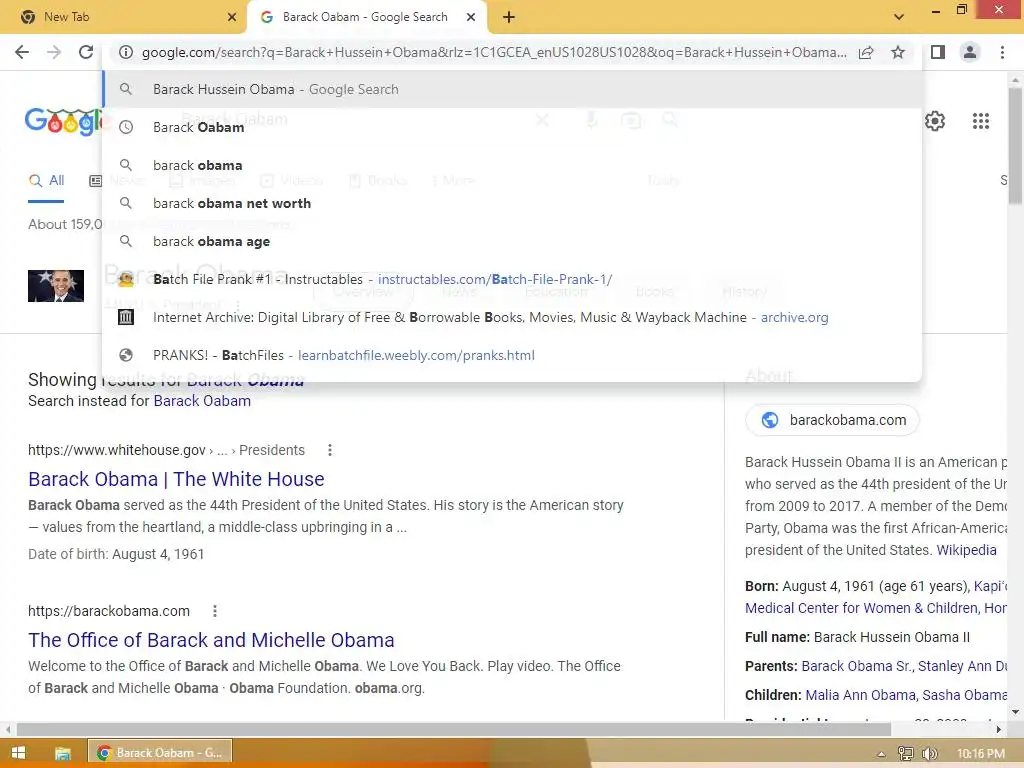Select the barack obama suggestion
This screenshot has width=1024, height=768.
coord(513,165)
